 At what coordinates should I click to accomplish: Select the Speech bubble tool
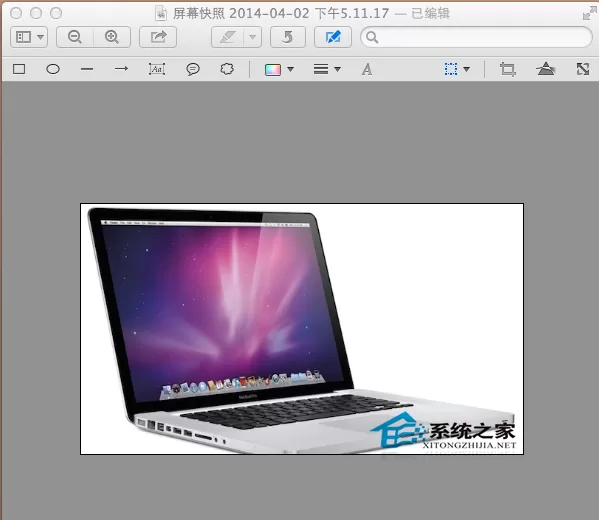(193, 69)
